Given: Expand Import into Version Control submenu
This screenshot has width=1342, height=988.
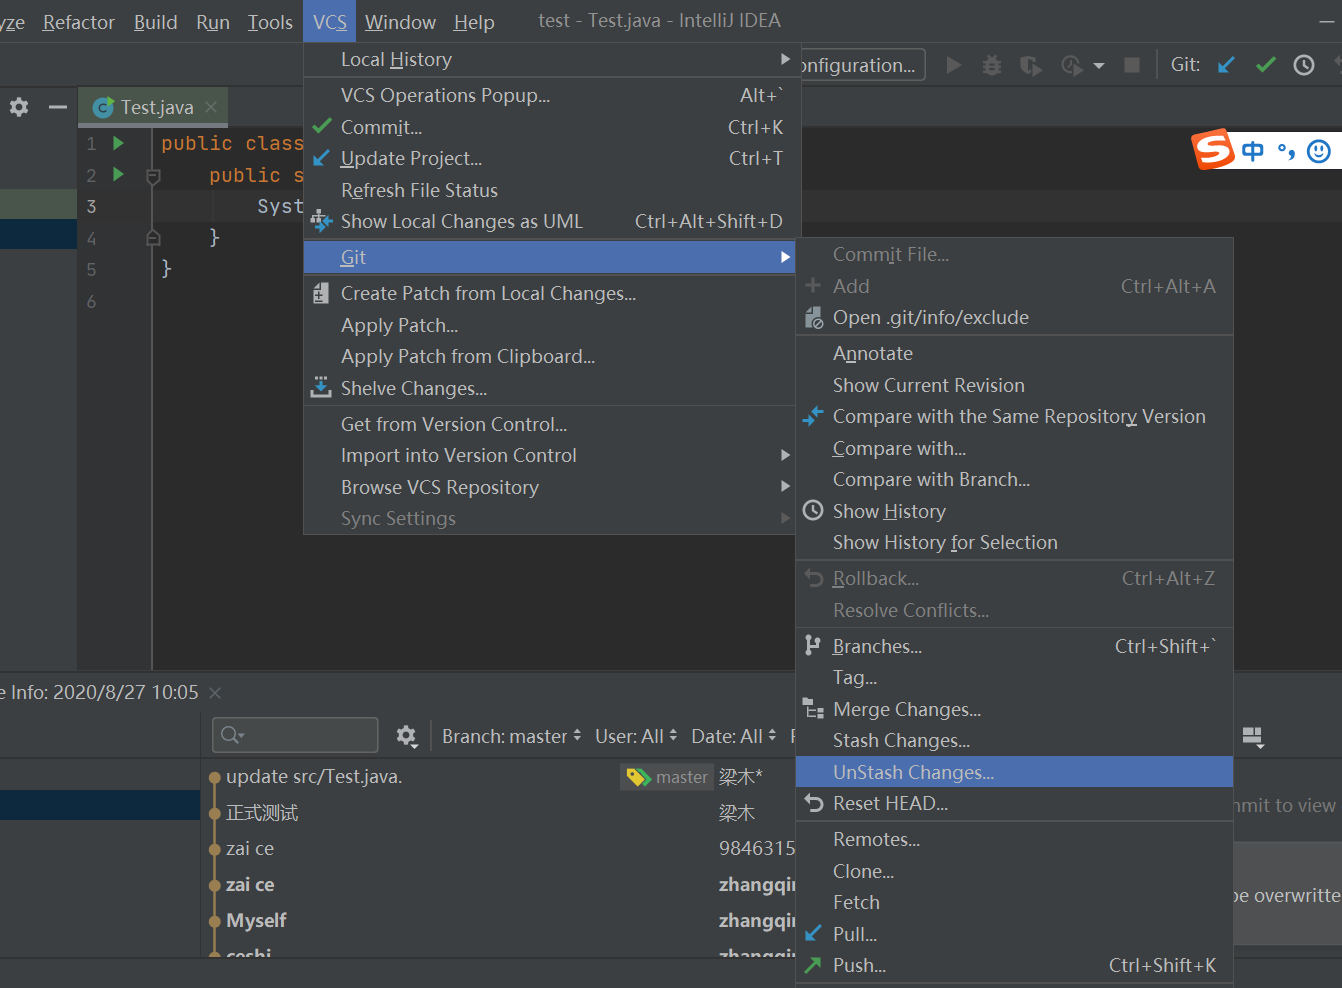Looking at the screenshot, I should pos(549,455).
